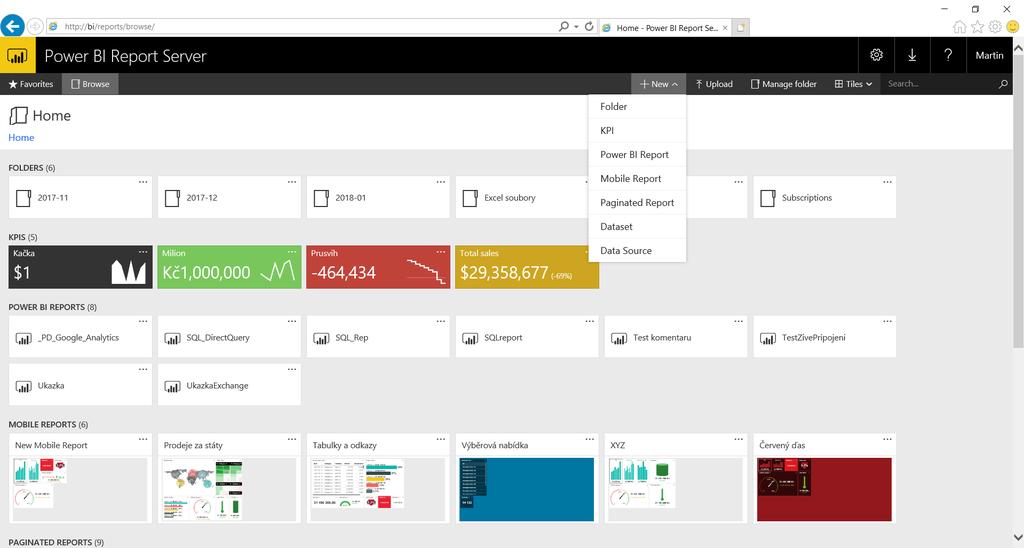Open New Mobile Report thumbnail
Image resolution: width=1024 pixels, height=548 pixels.
(x=80, y=490)
